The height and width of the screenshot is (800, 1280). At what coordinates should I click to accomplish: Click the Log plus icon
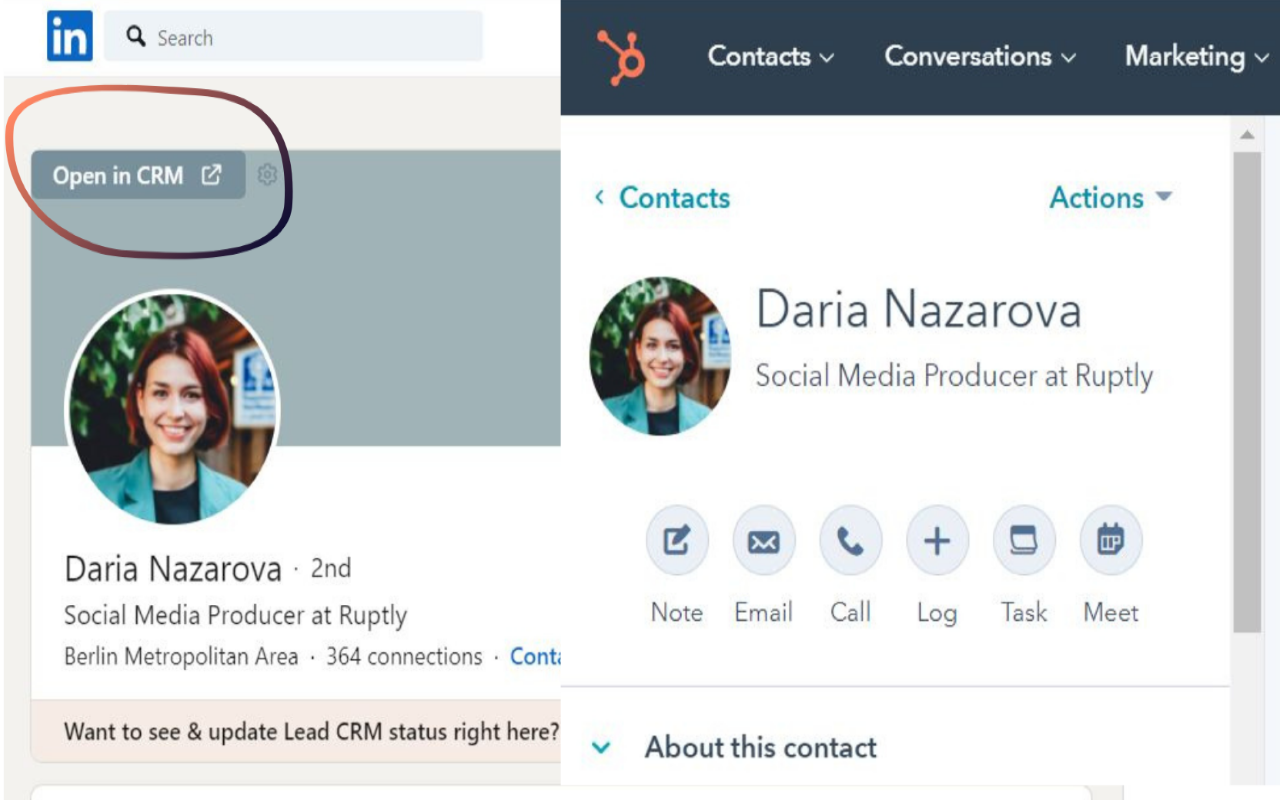pyautogui.click(x=937, y=541)
